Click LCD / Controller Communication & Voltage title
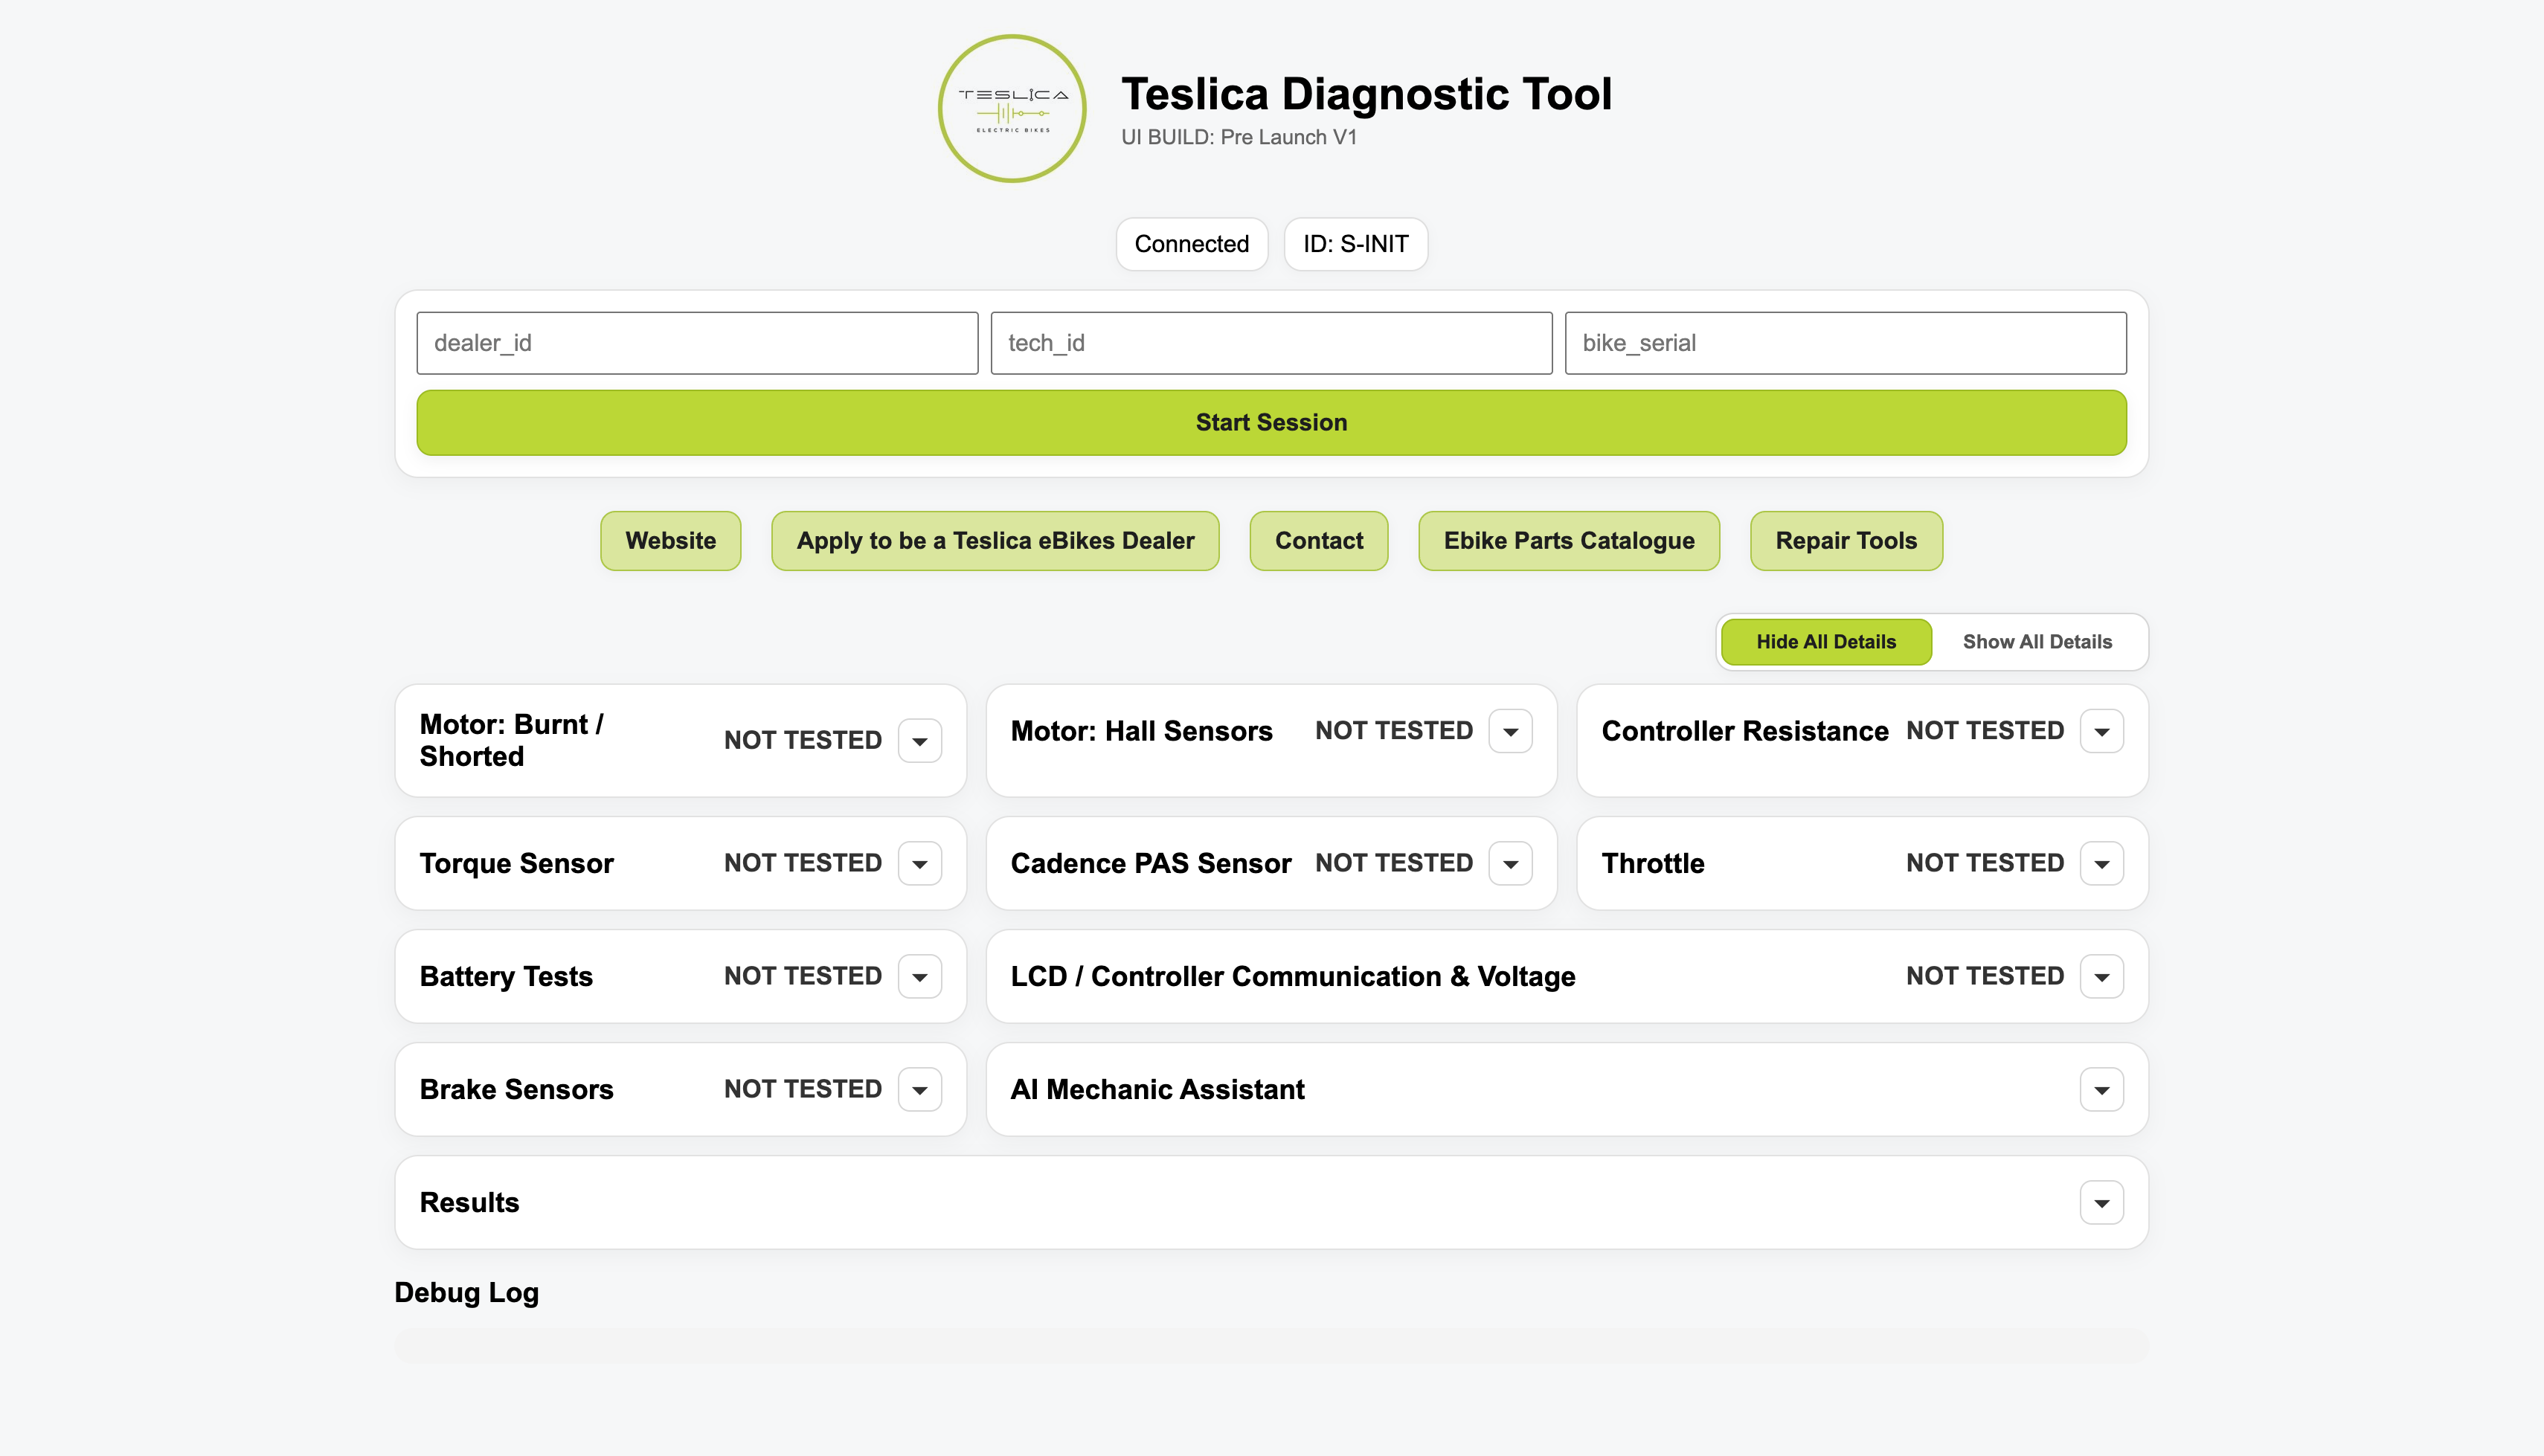2544x1456 pixels. click(x=1293, y=976)
